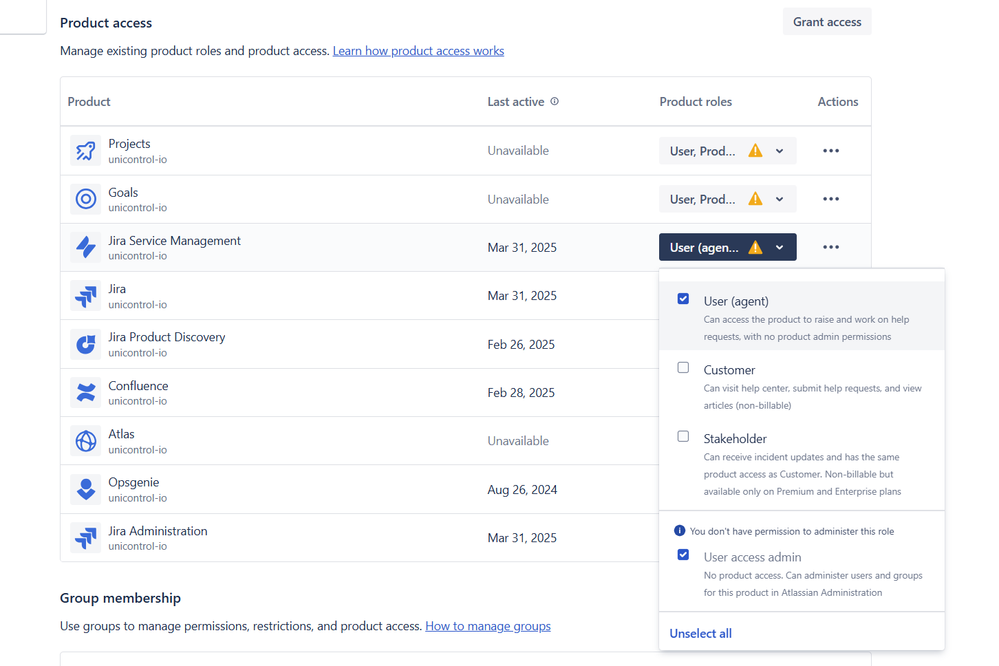Click the Product roles column header
The image size is (999, 666).
coord(695,102)
